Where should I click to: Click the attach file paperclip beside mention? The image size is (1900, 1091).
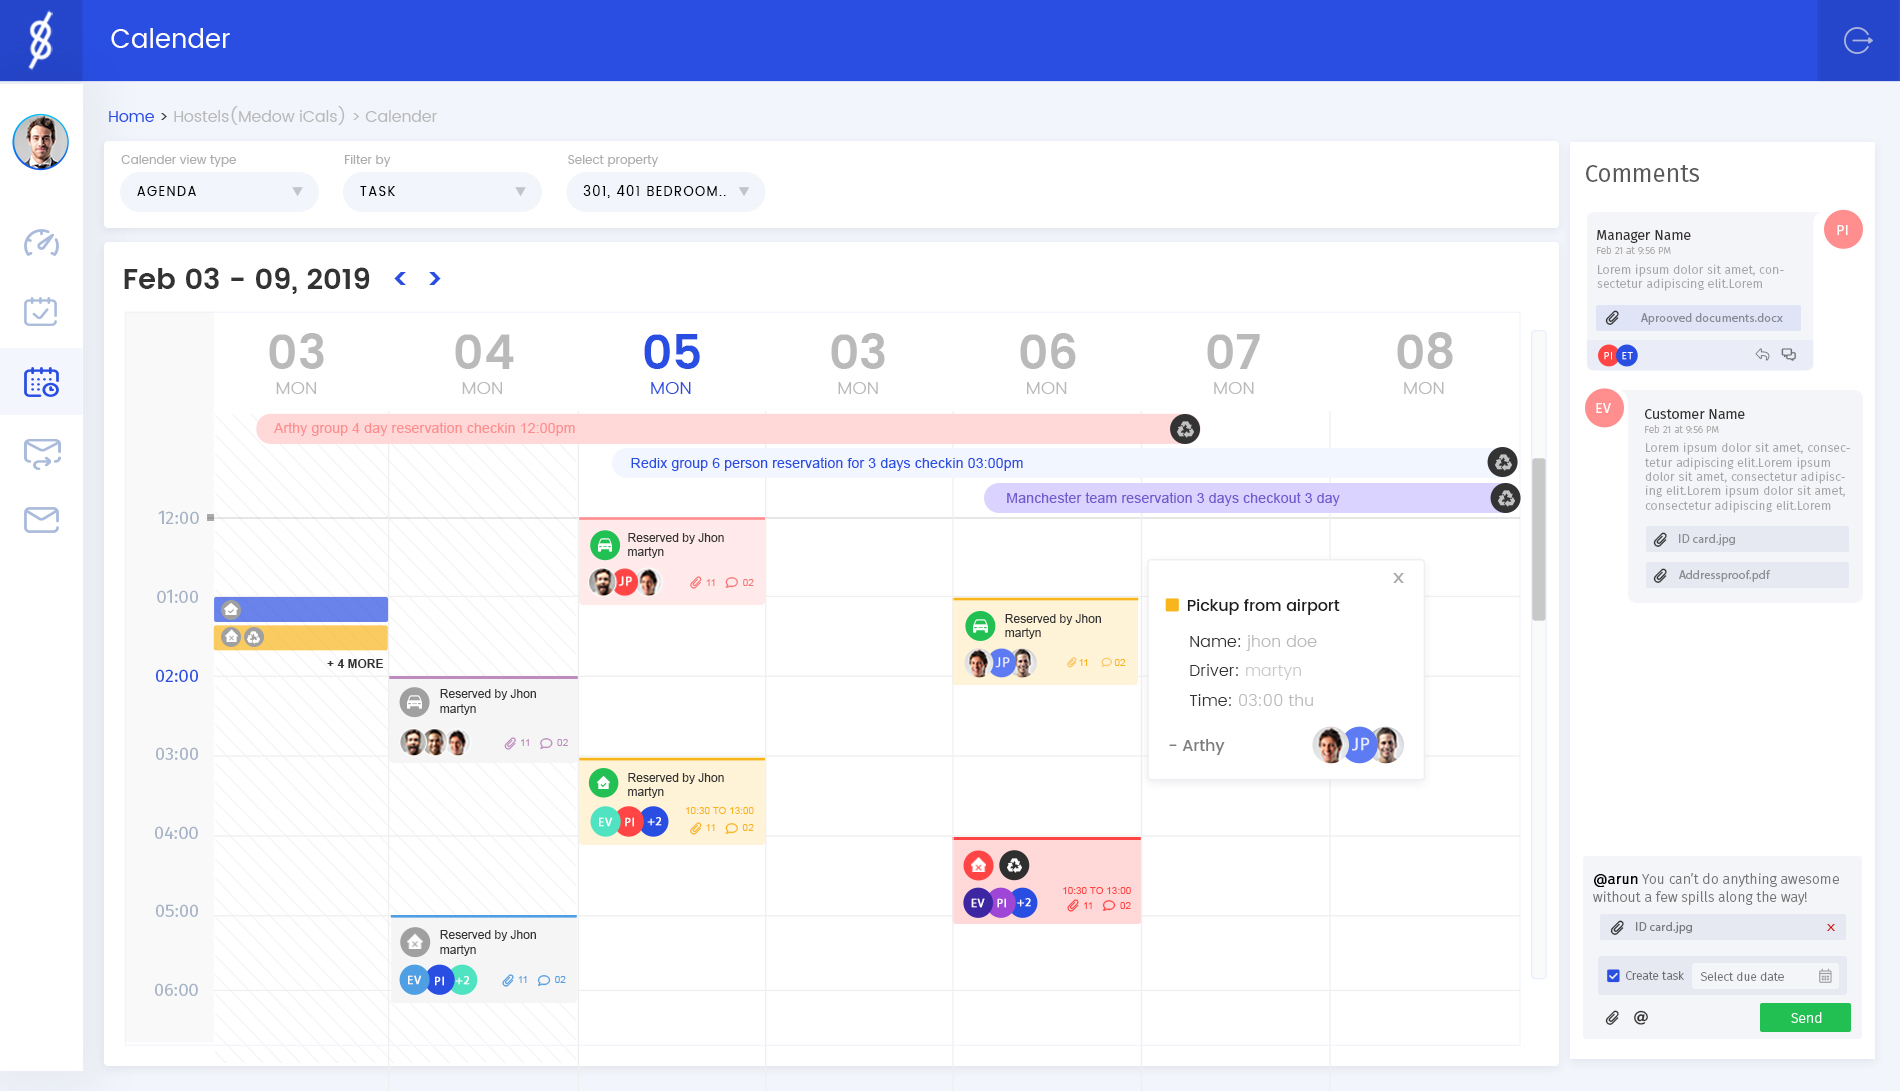(1612, 1018)
